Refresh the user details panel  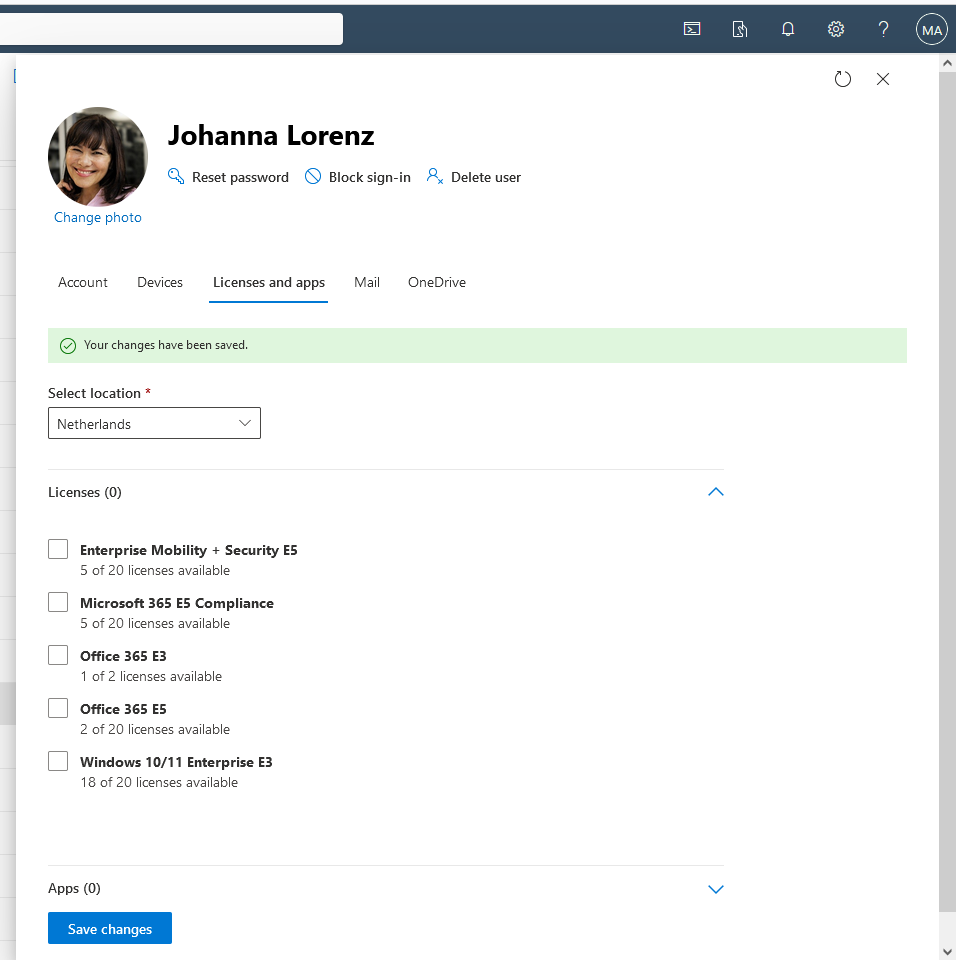click(843, 79)
